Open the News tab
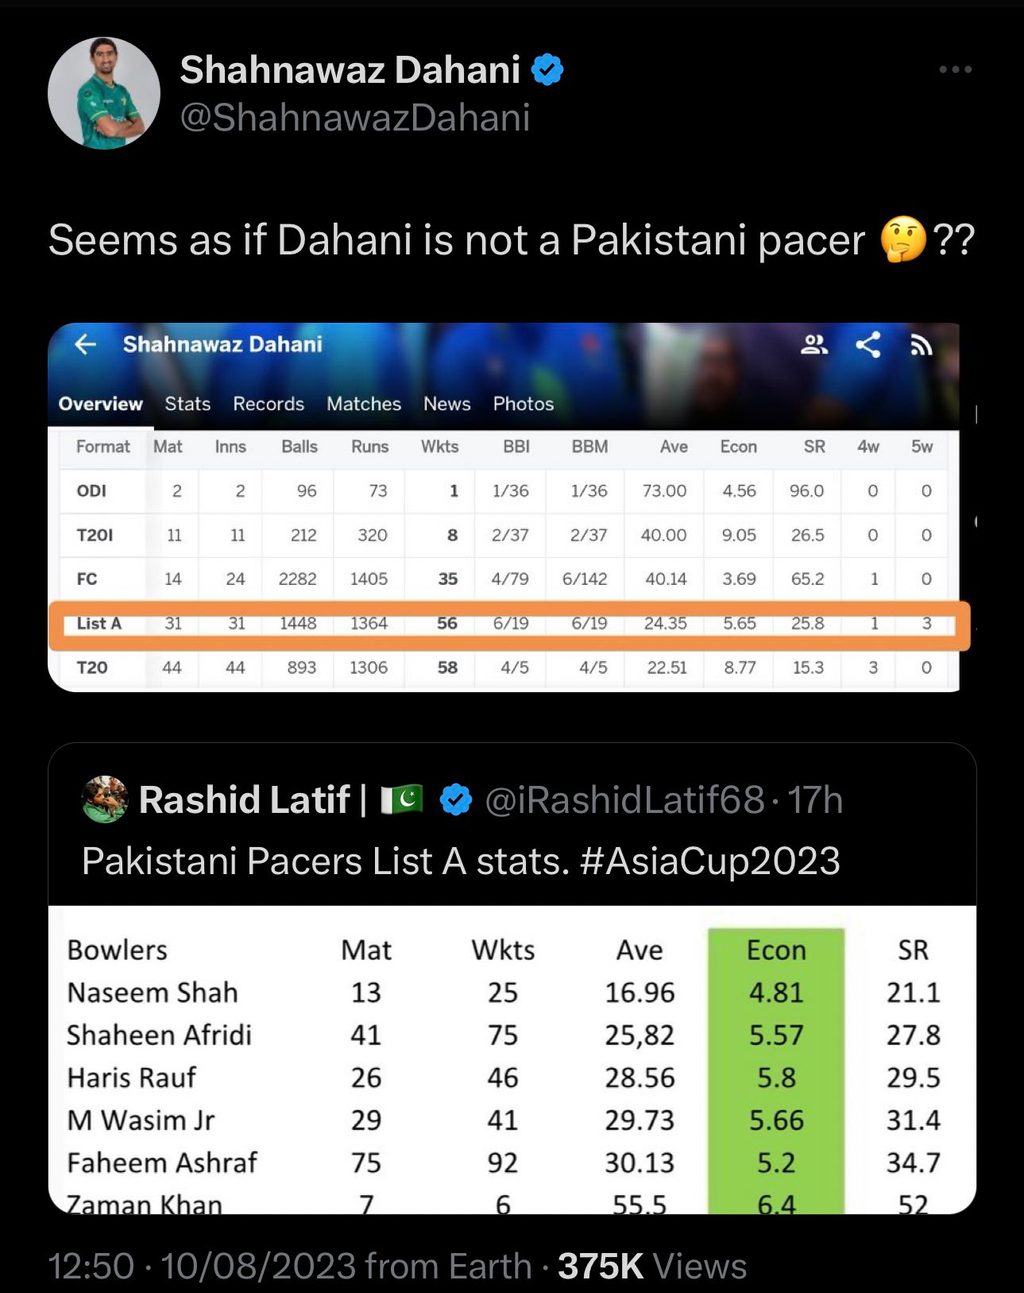Viewport: 1024px width, 1293px height. 447,404
